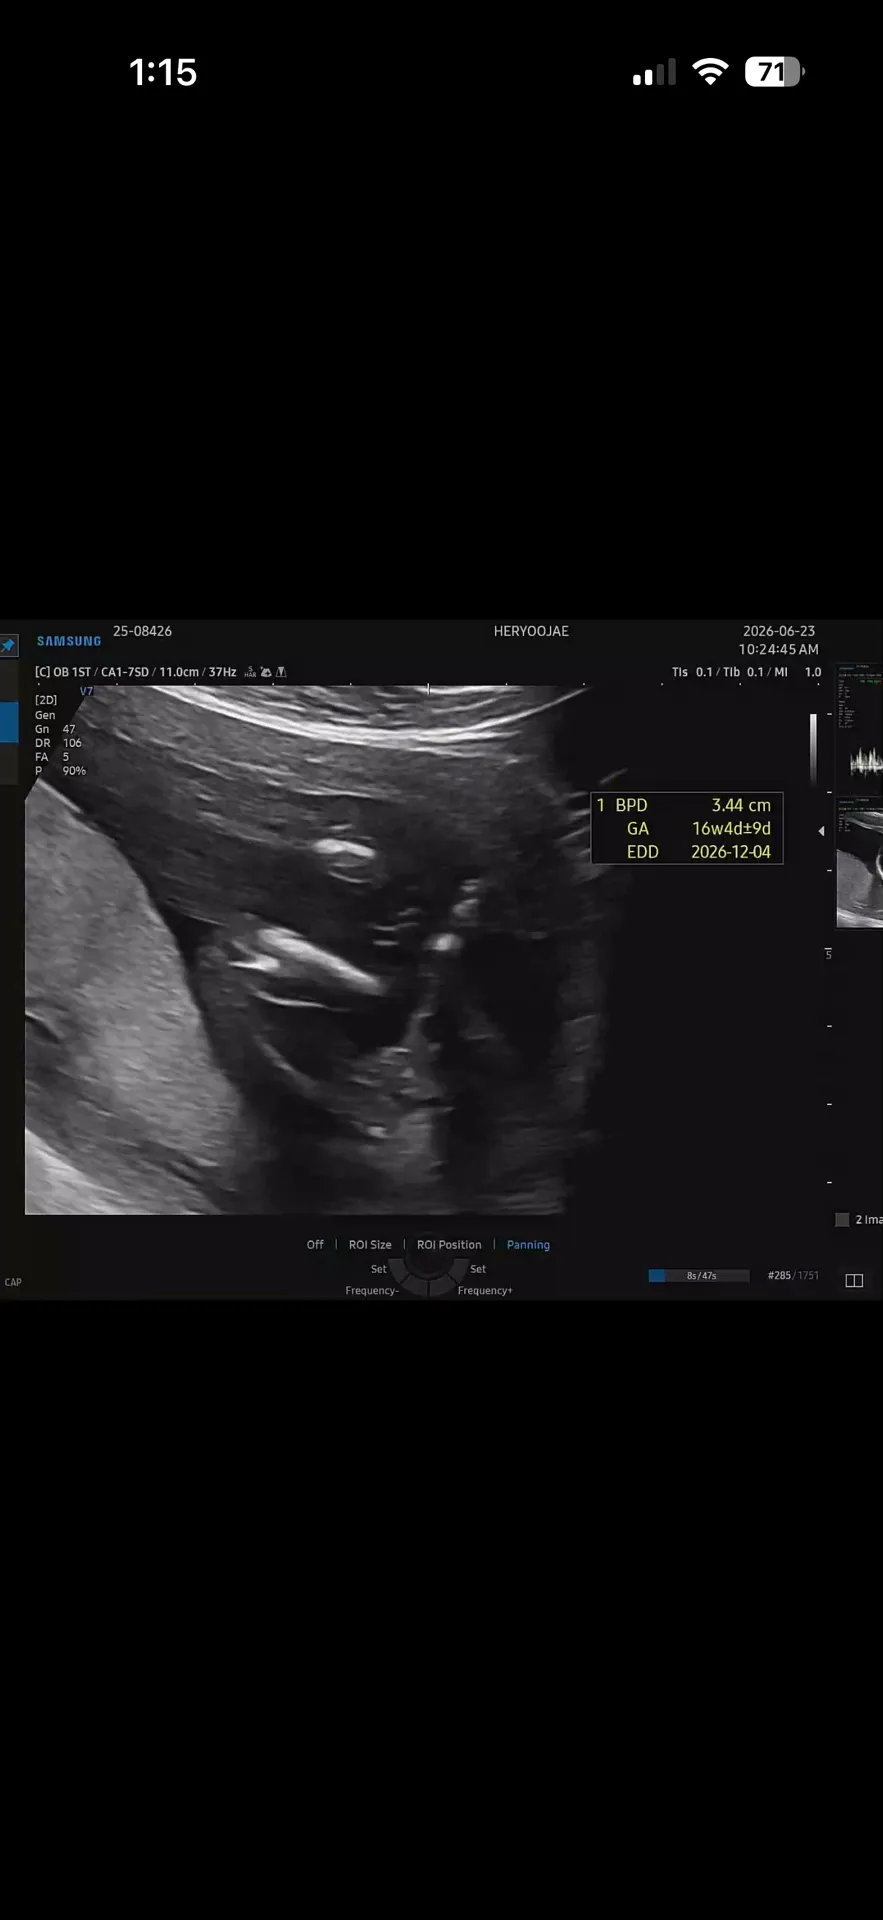Image resolution: width=883 pixels, height=1920 pixels.
Task: Click the 11.0cm depth value
Action: pos(179,672)
